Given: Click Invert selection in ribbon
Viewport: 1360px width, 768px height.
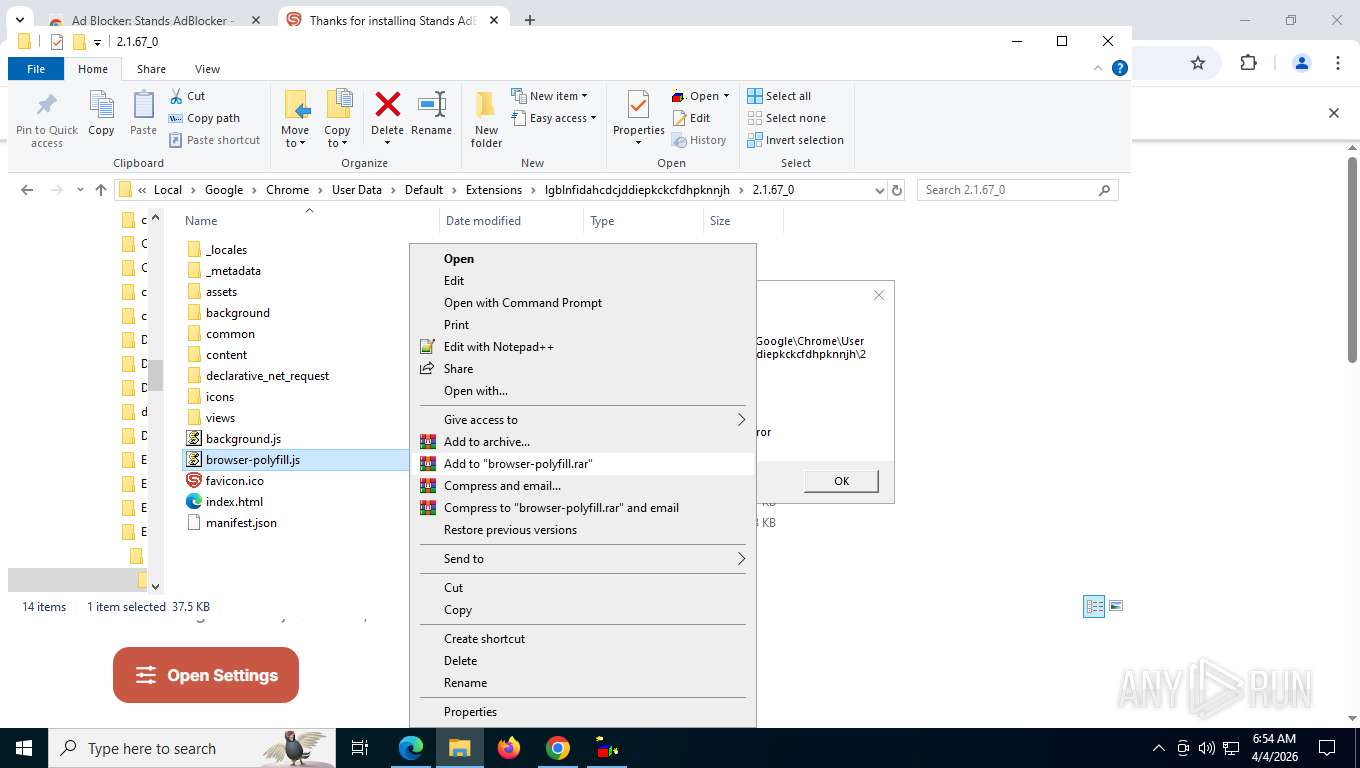Looking at the screenshot, I should pyautogui.click(x=795, y=140).
